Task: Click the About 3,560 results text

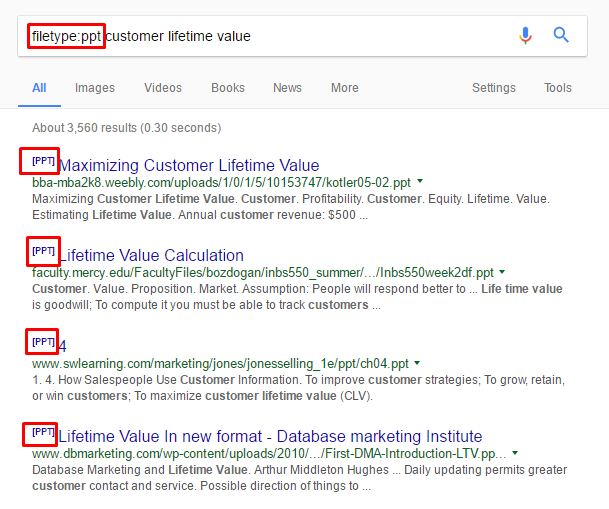Action: tap(126, 128)
